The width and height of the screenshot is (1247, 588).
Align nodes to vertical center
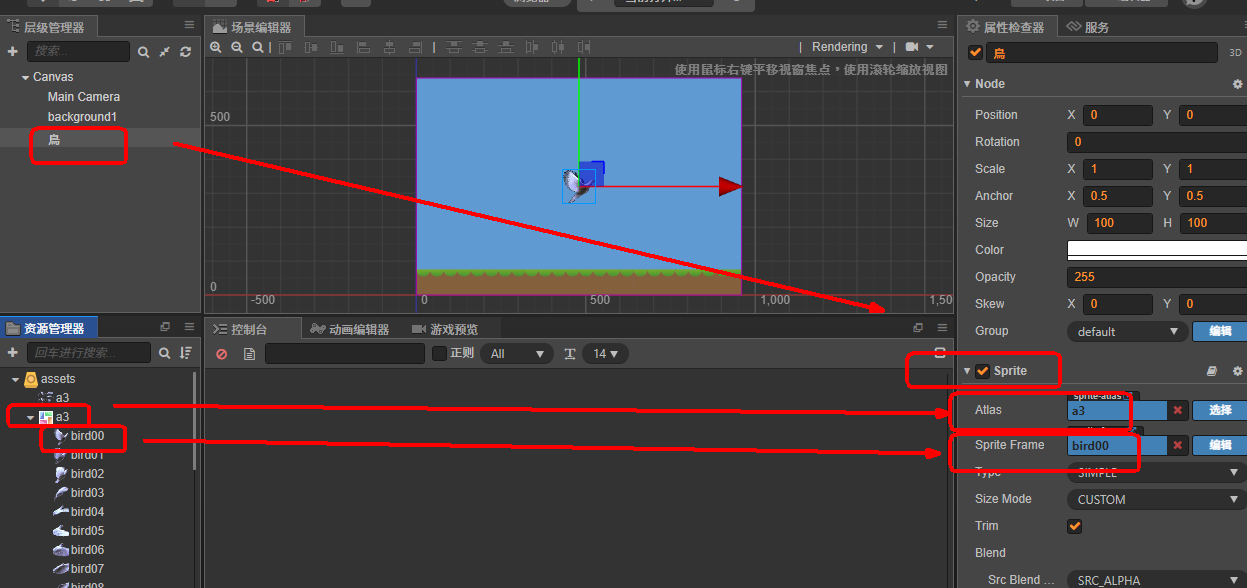point(309,47)
